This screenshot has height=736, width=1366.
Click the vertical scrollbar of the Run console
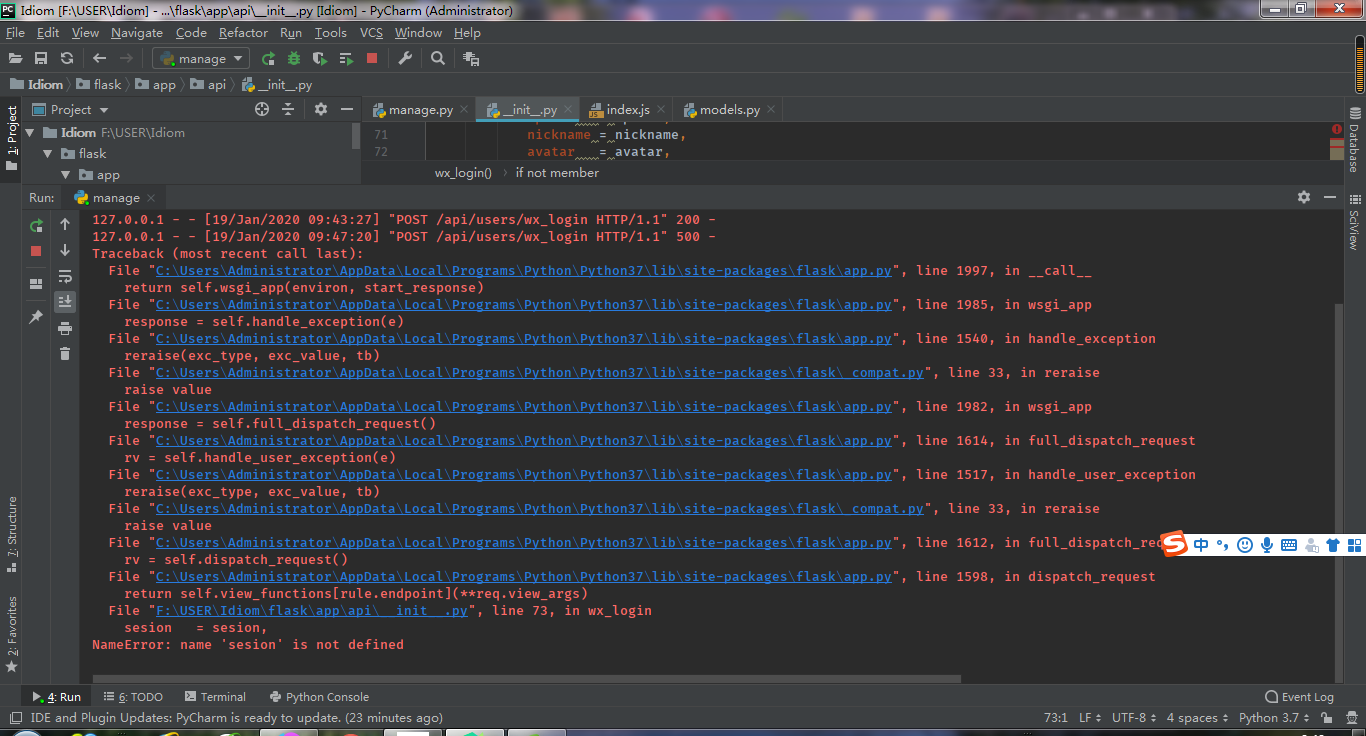[1339, 490]
